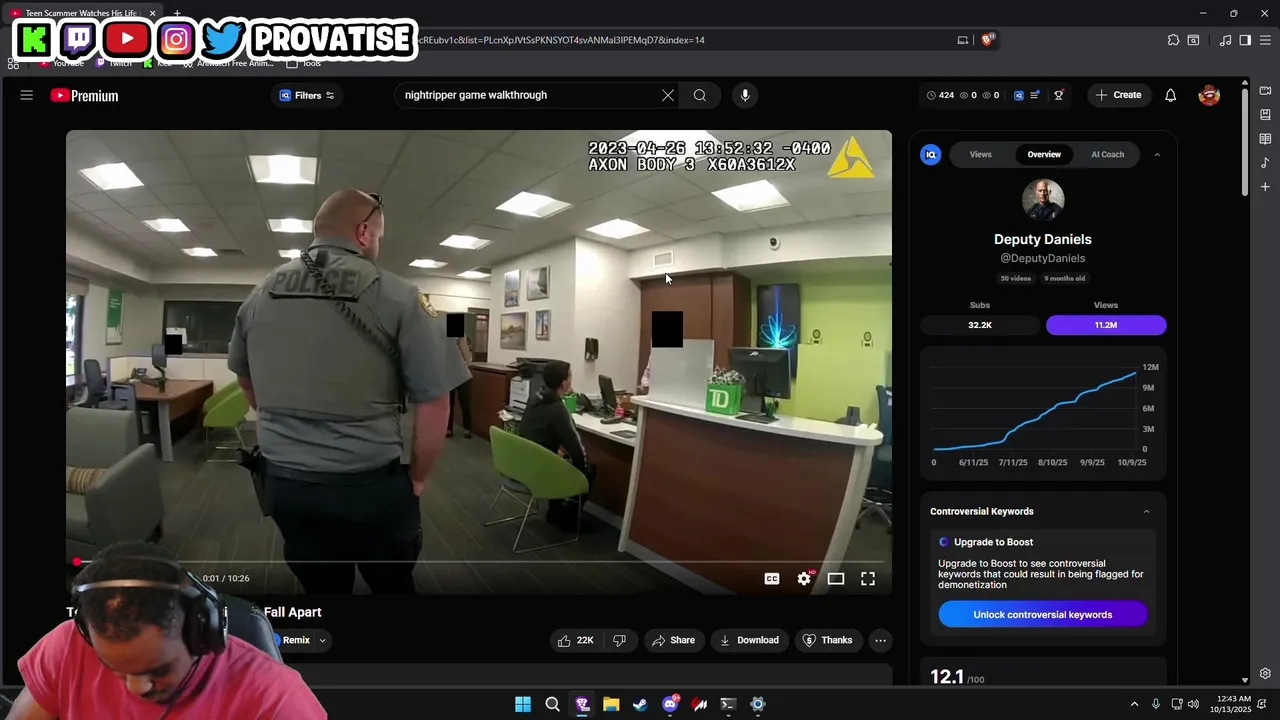Open Steam from the taskbar
1280x720 pixels.
(x=641, y=704)
